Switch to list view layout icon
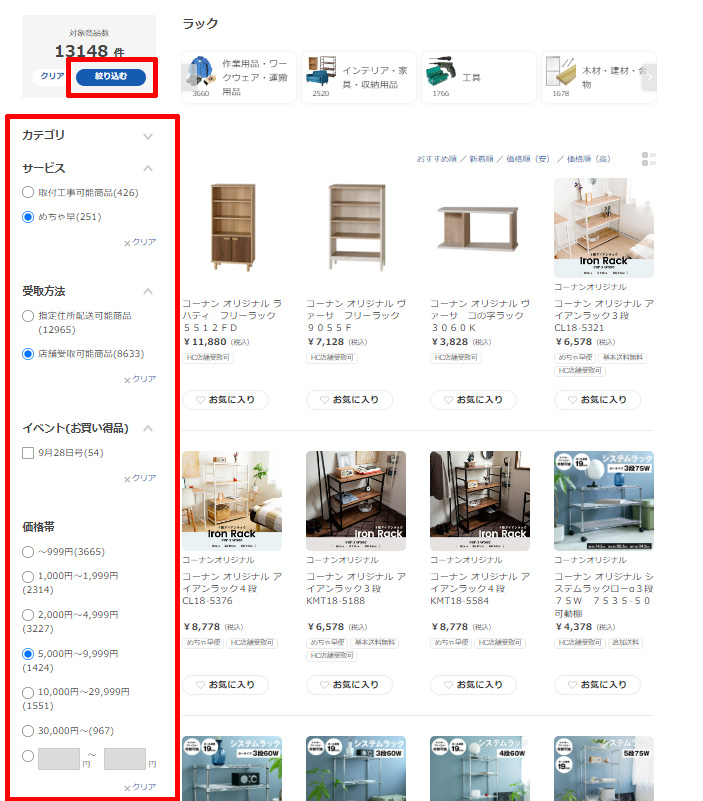The width and height of the screenshot is (703, 801). 649,159
